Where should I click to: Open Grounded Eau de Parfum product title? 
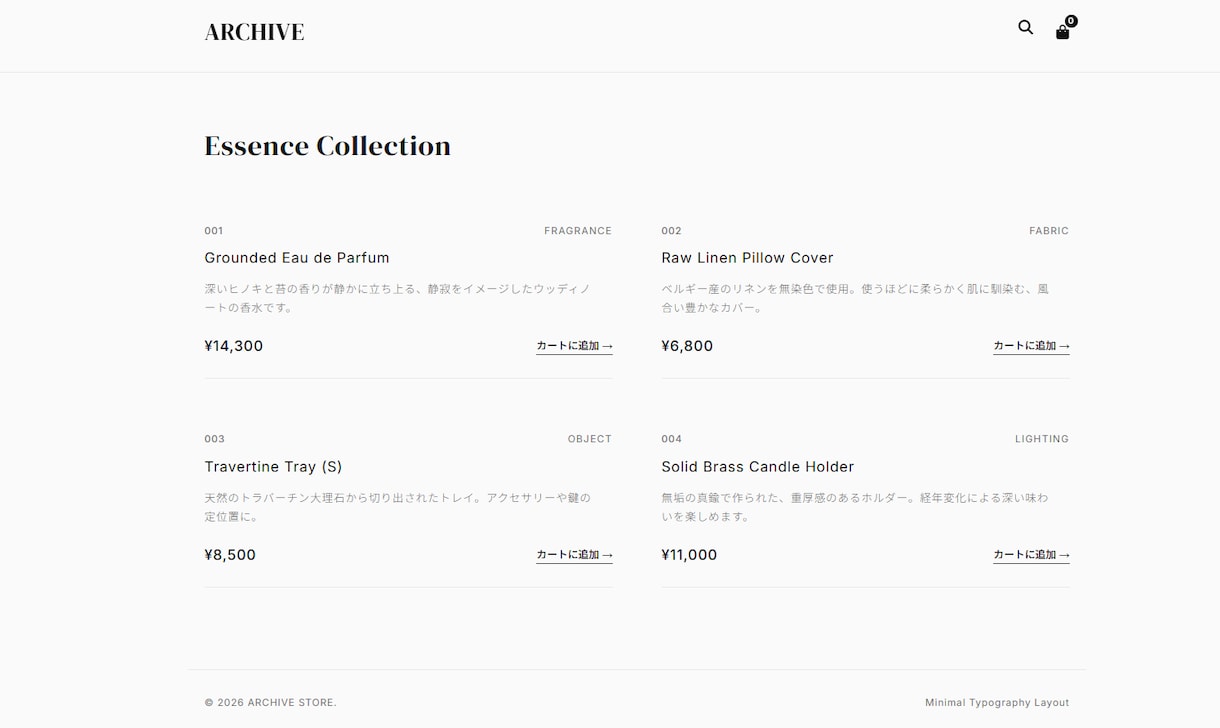[x=297, y=258]
